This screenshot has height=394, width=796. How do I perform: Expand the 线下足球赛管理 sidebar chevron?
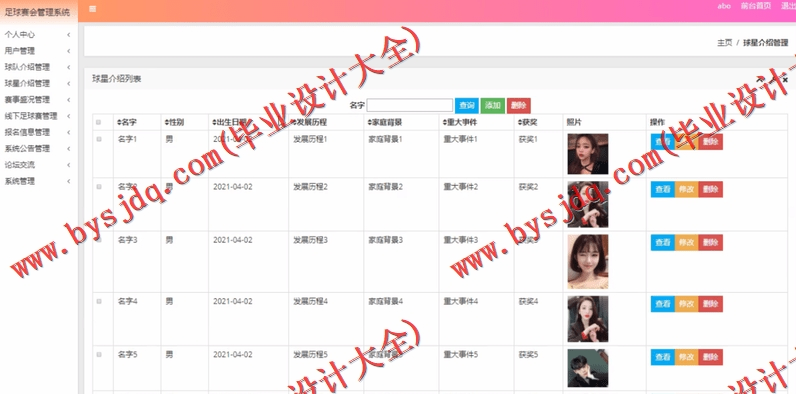tap(69, 116)
